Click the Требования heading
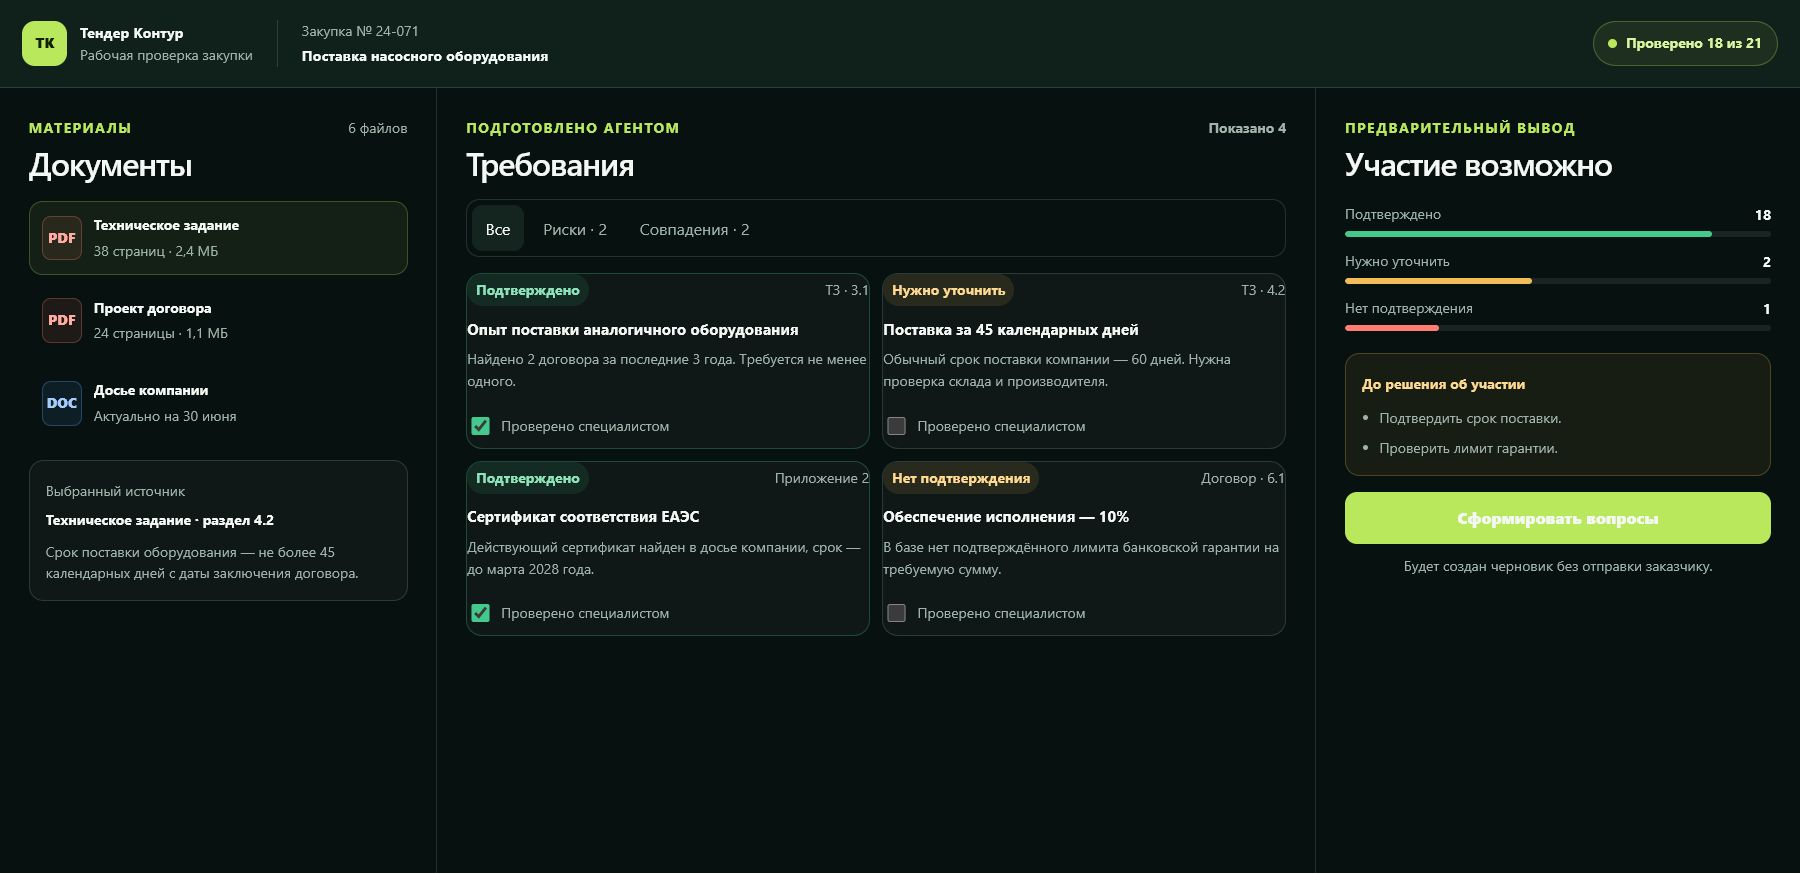 click(x=550, y=165)
